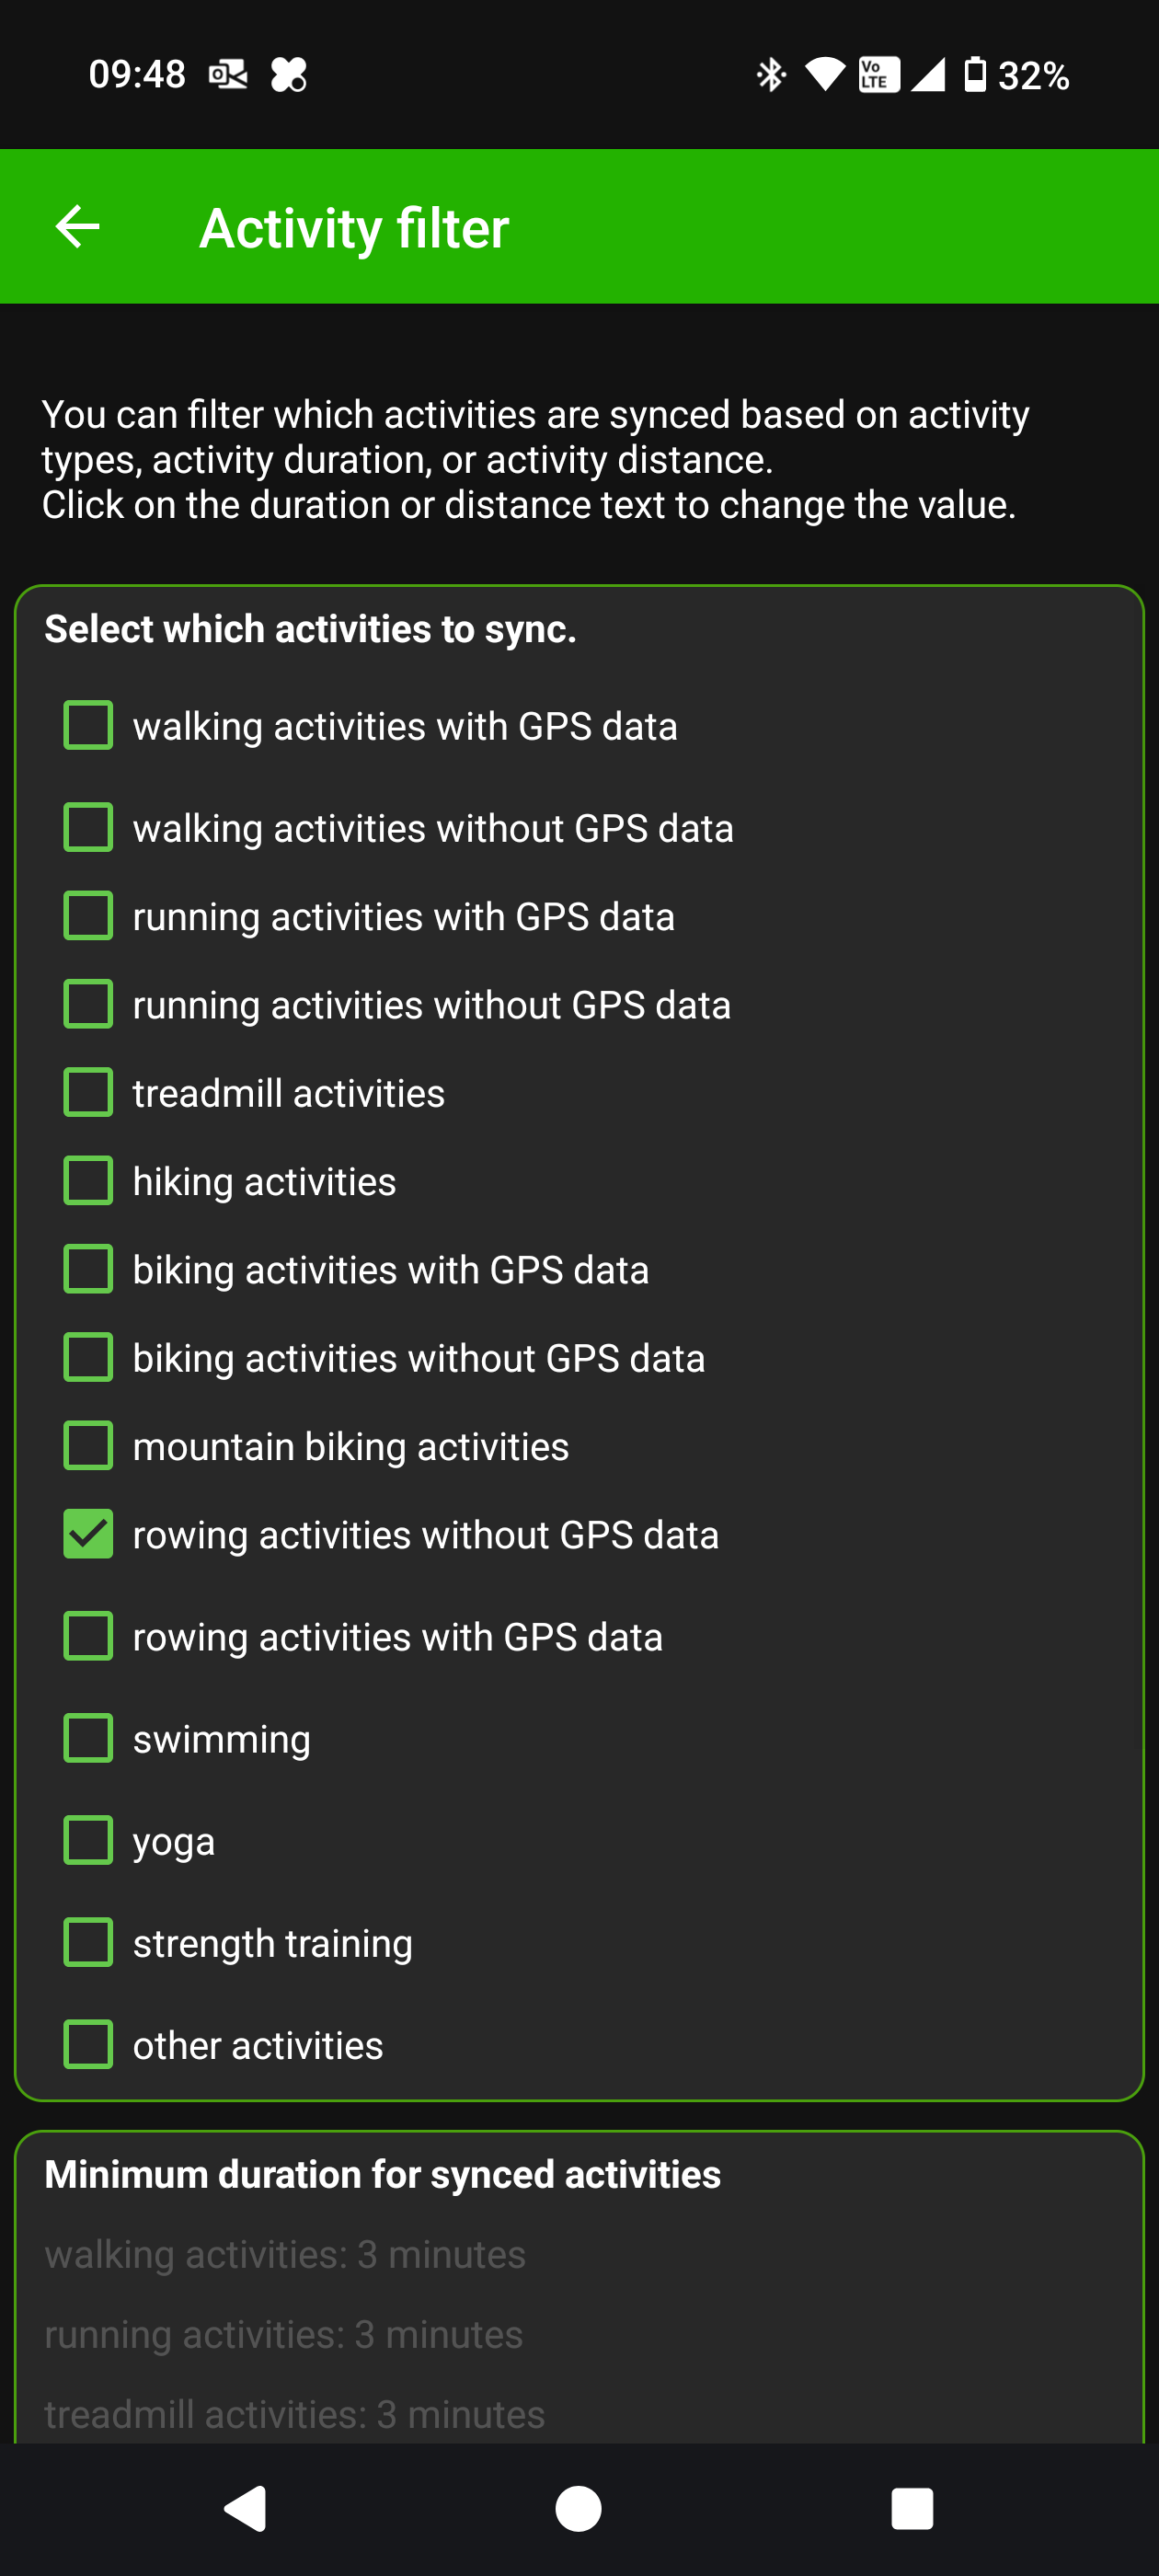Tap the Wi-Fi icon in the status bar
1159x2576 pixels.
coord(824,75)
